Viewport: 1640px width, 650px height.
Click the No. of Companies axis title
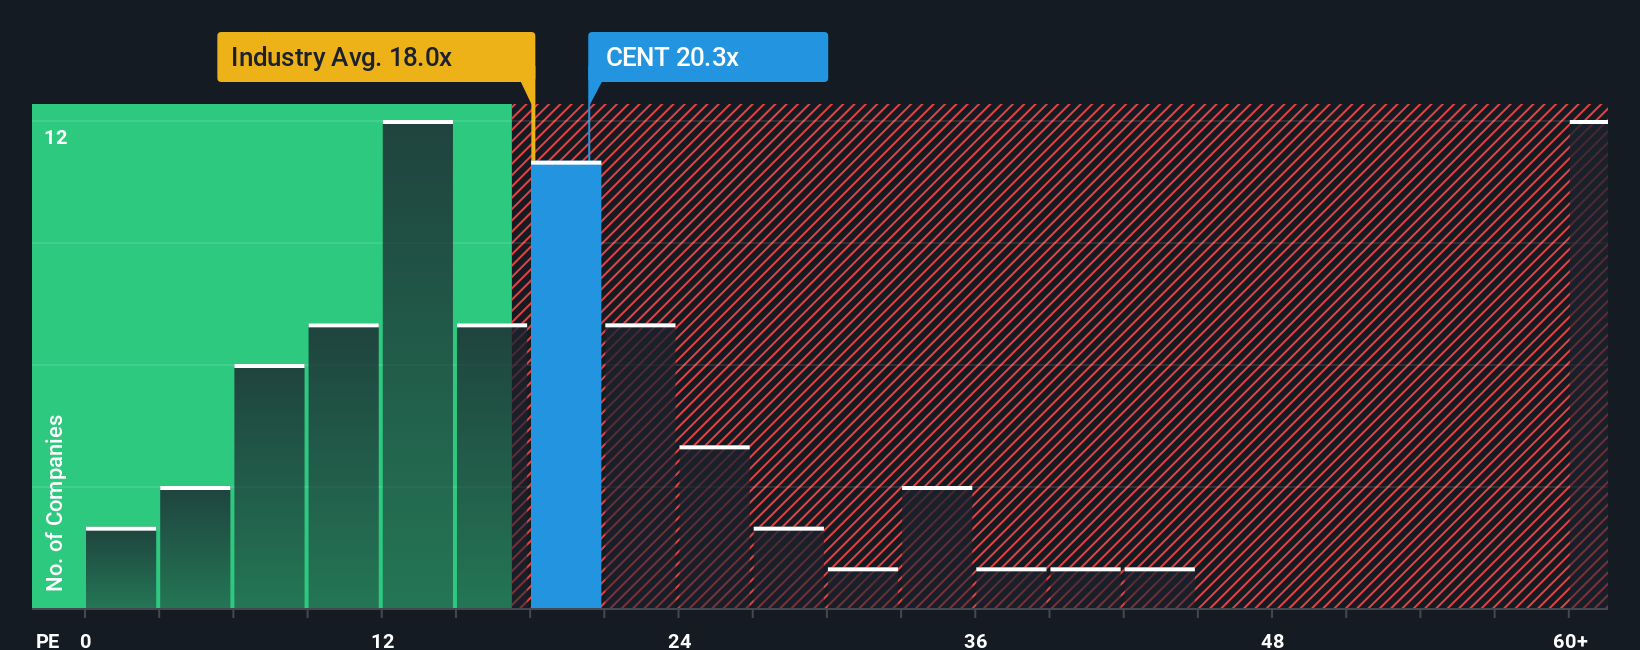(x=55, y=502)
